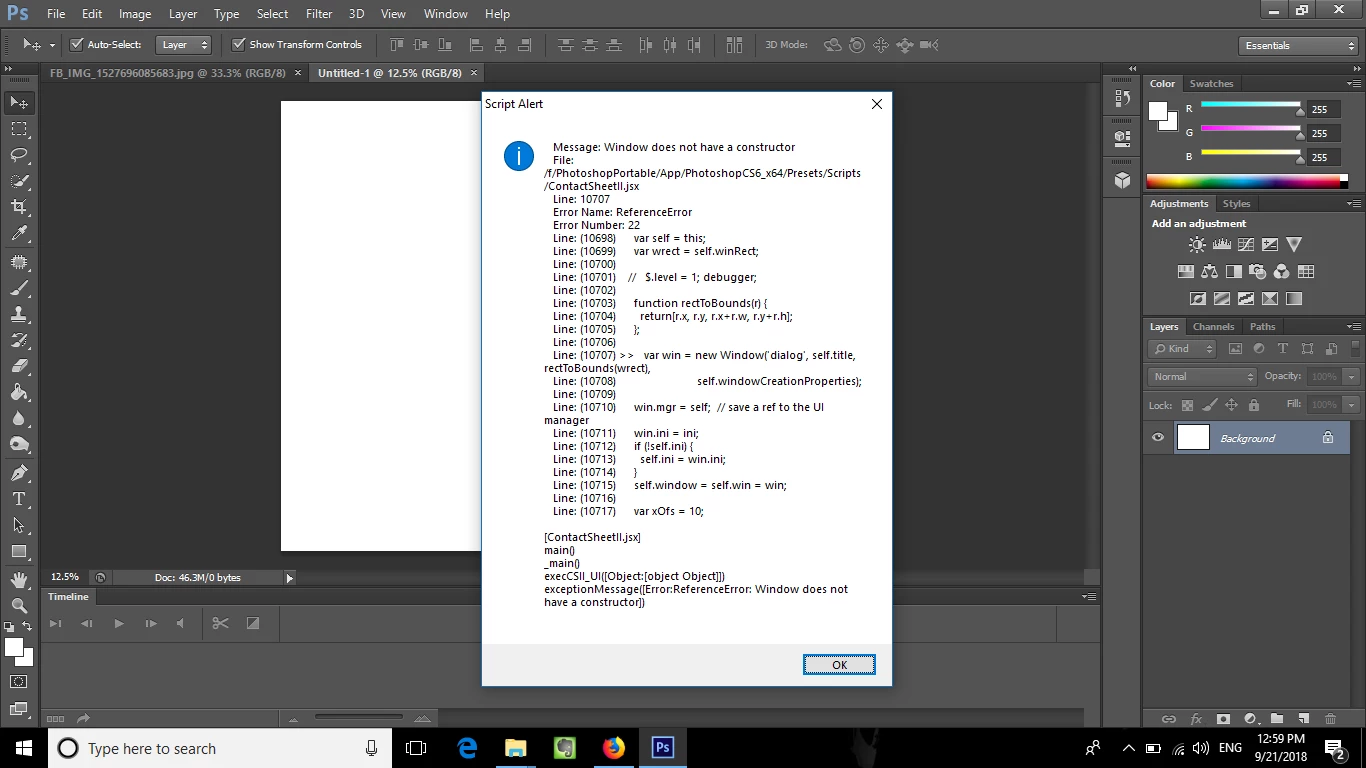Image resolution: width=1366 pixels, height=768 pixels.
Task: Add a Gradient Map adjustment
Action: point(1293,298)
